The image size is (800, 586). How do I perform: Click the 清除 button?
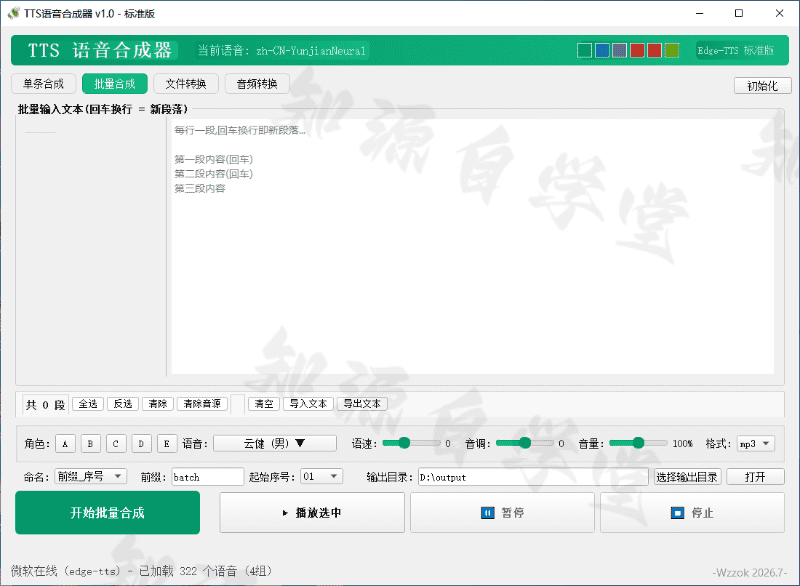click(158, 404)
